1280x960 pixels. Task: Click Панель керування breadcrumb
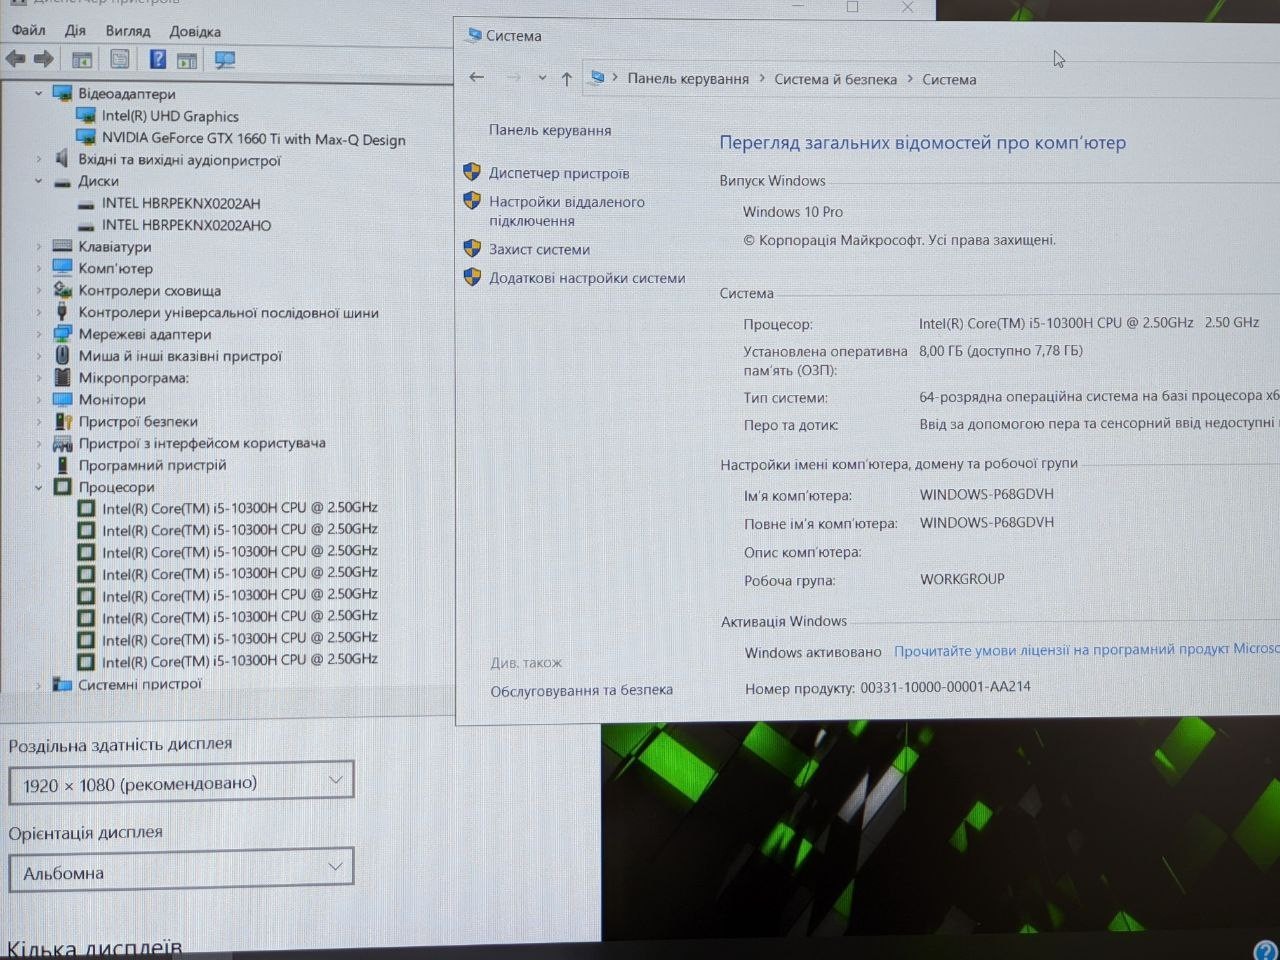[x=688, y=79]
